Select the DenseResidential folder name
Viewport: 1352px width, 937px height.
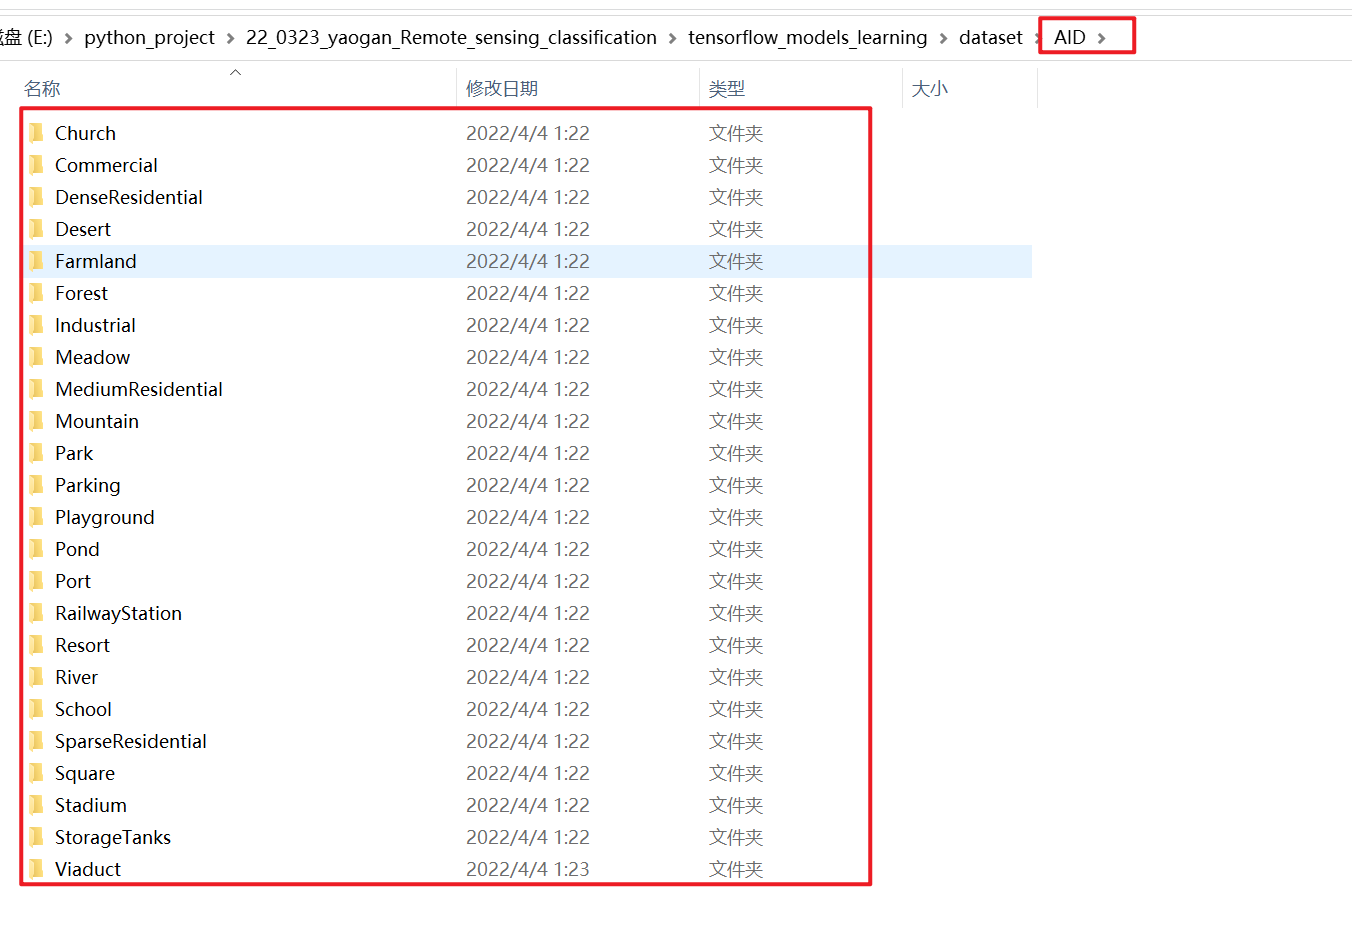(x=129, y=197)
